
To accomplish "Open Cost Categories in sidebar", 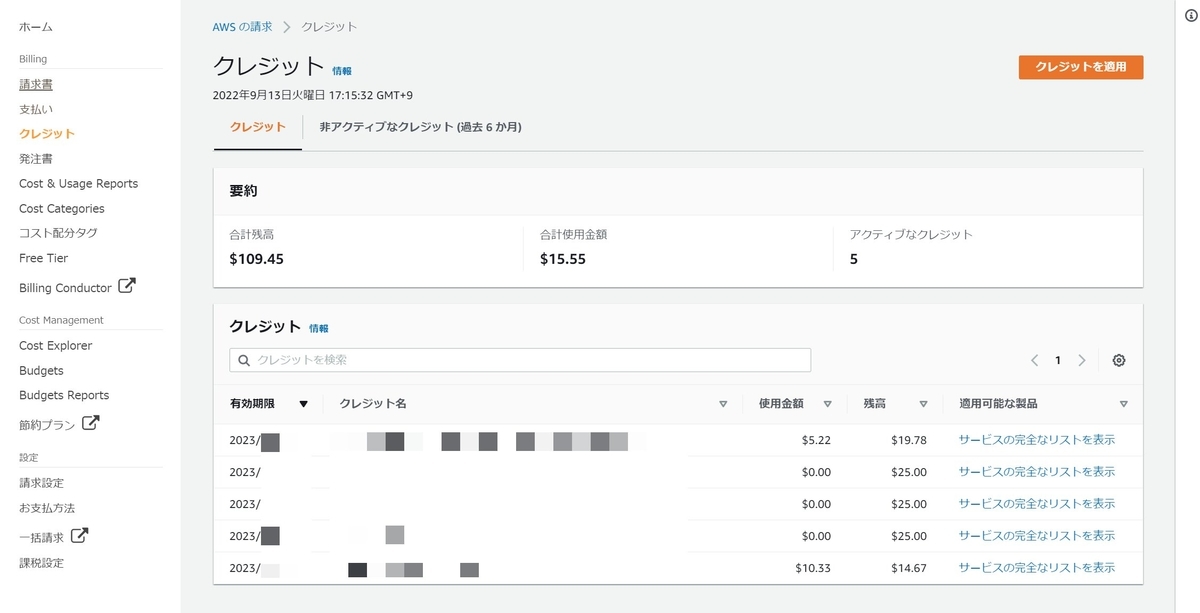I will click(62, 208).
